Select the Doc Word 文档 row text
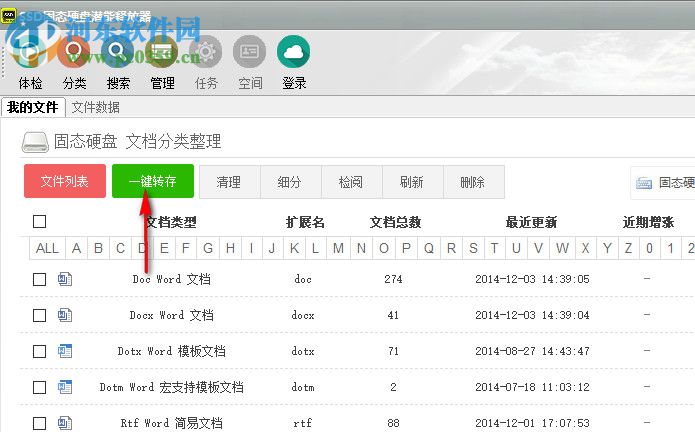 pyautogui.click(x=172, y=279)
